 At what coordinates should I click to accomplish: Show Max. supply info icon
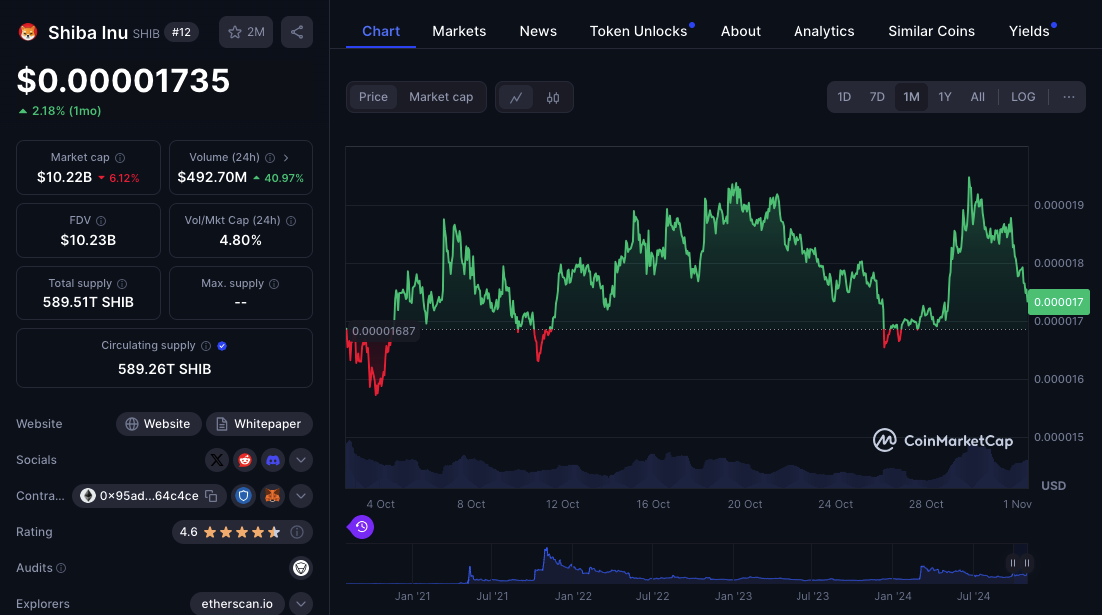[274, 284]
